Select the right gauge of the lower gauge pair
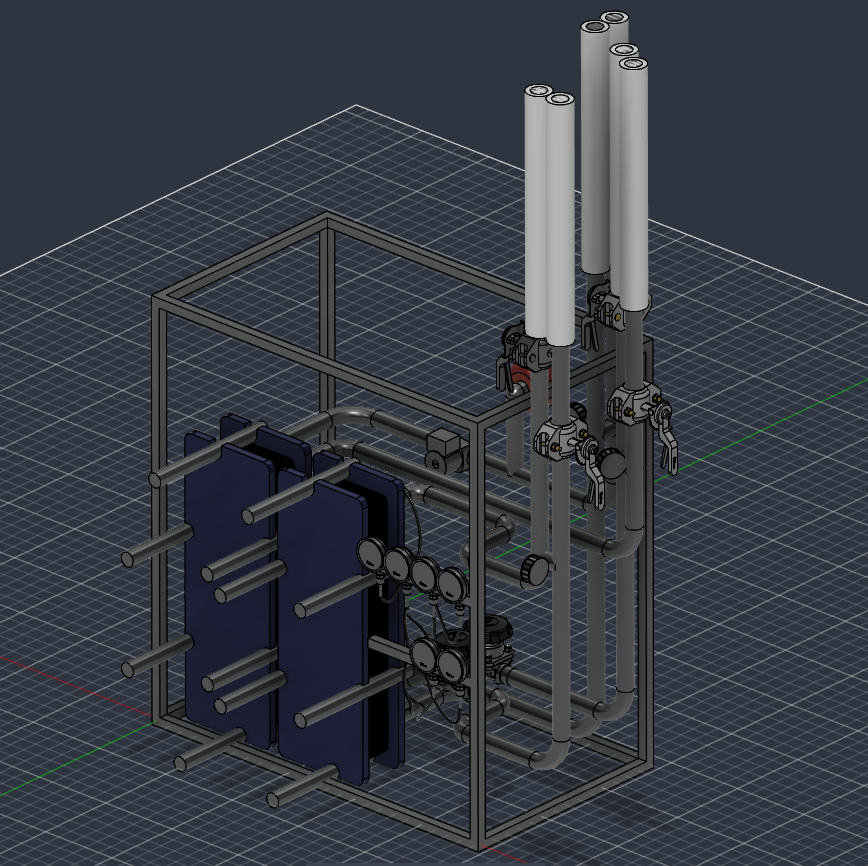Image resolution: width=868 pixels, height=866 pixels. (x=451, y=666)
